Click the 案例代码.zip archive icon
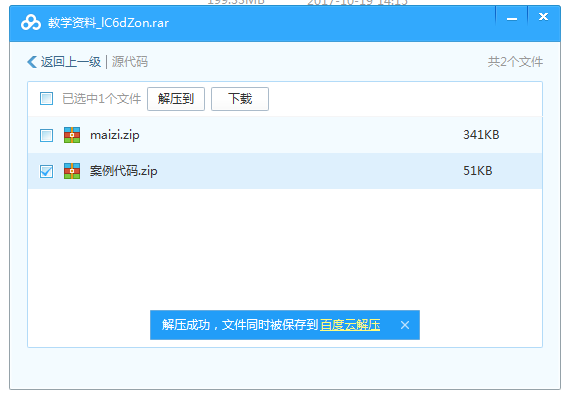The height and width of the screenshot is (393, 562). 72,171
